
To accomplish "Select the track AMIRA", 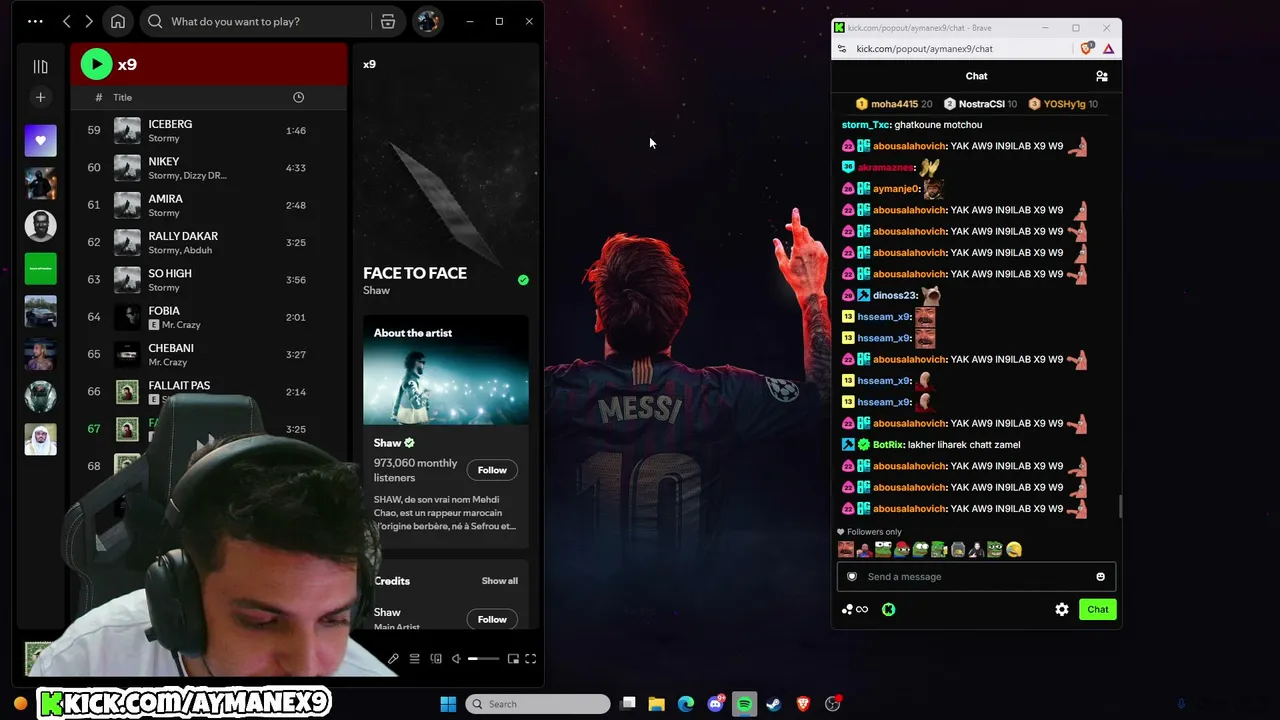I will [x=209, y=205].
